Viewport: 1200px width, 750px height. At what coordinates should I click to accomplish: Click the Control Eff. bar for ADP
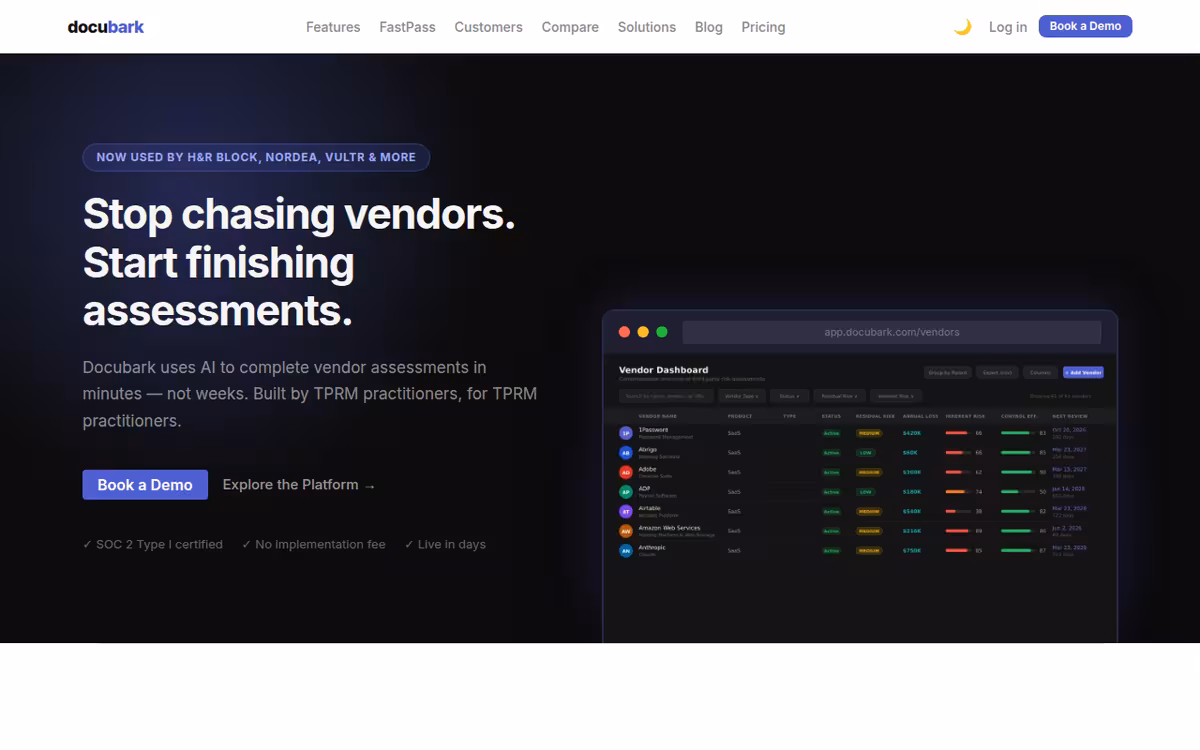(1018, 492)
